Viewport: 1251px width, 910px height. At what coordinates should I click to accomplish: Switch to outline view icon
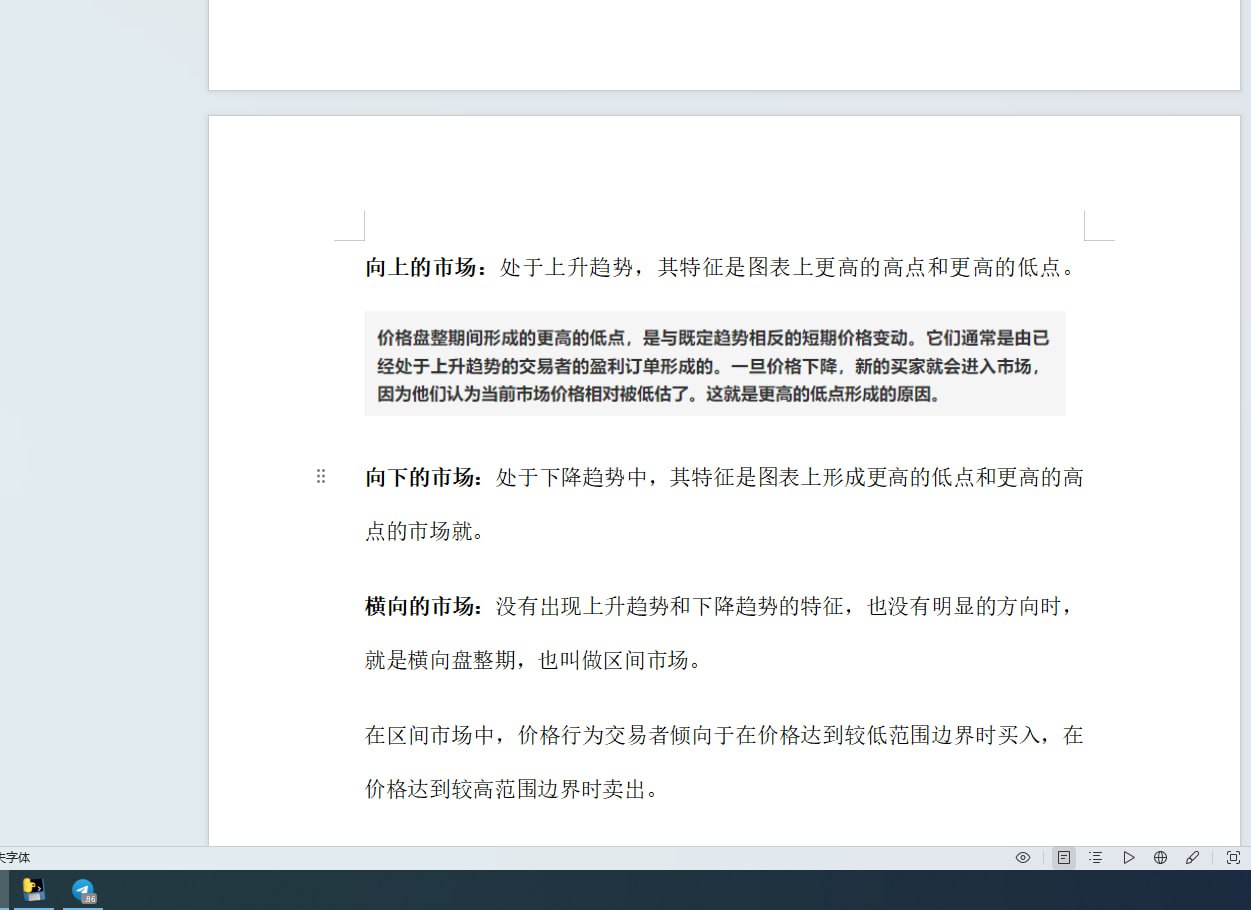pyautogui.click(x=1096, y=858)
